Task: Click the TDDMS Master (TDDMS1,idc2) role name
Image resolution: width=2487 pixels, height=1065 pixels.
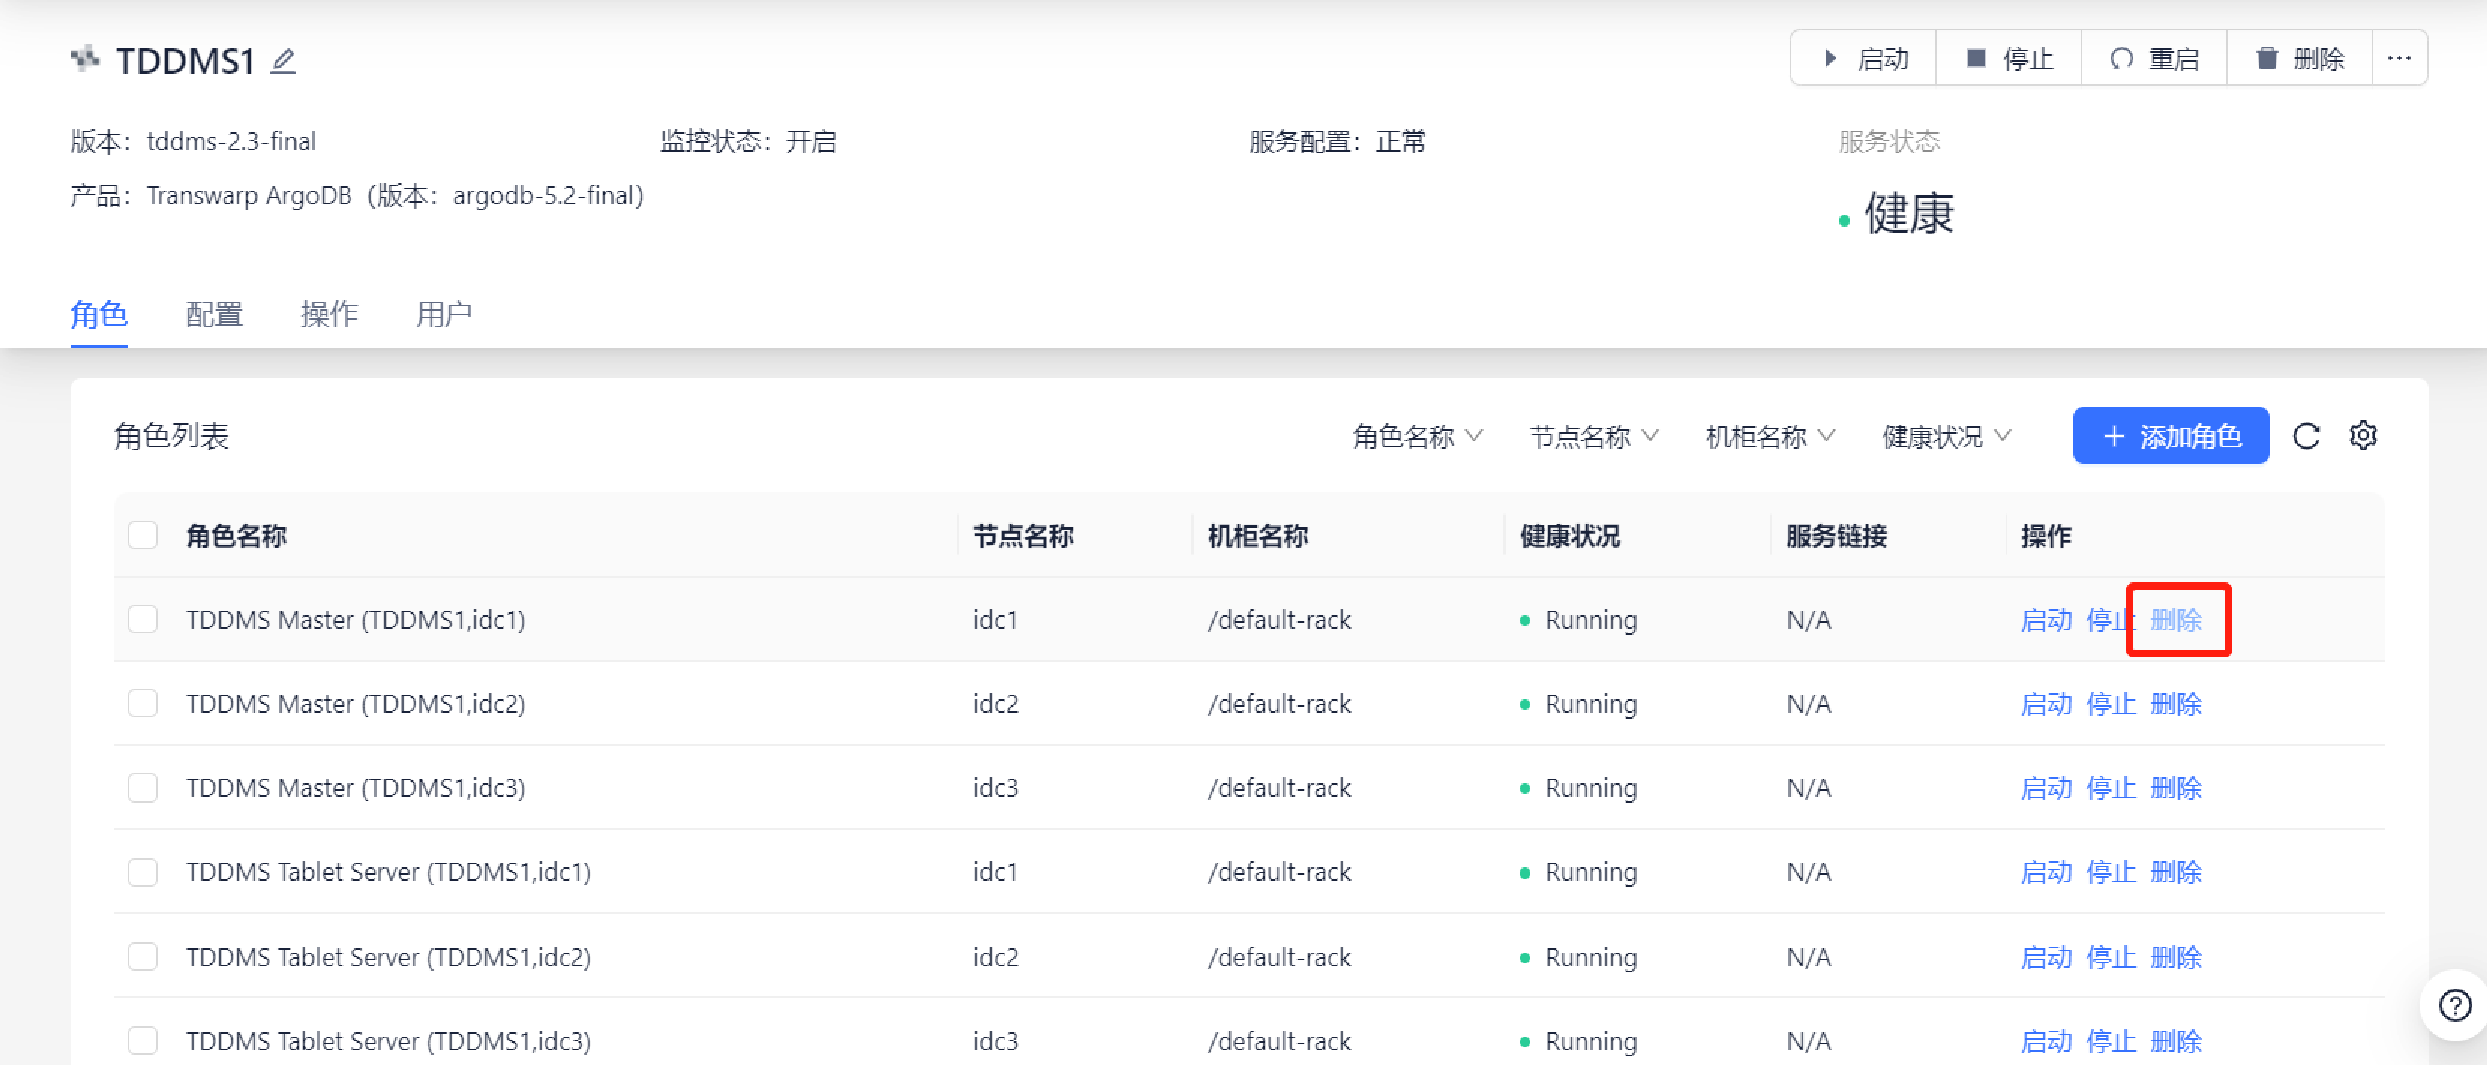Action: coord(356,704)
